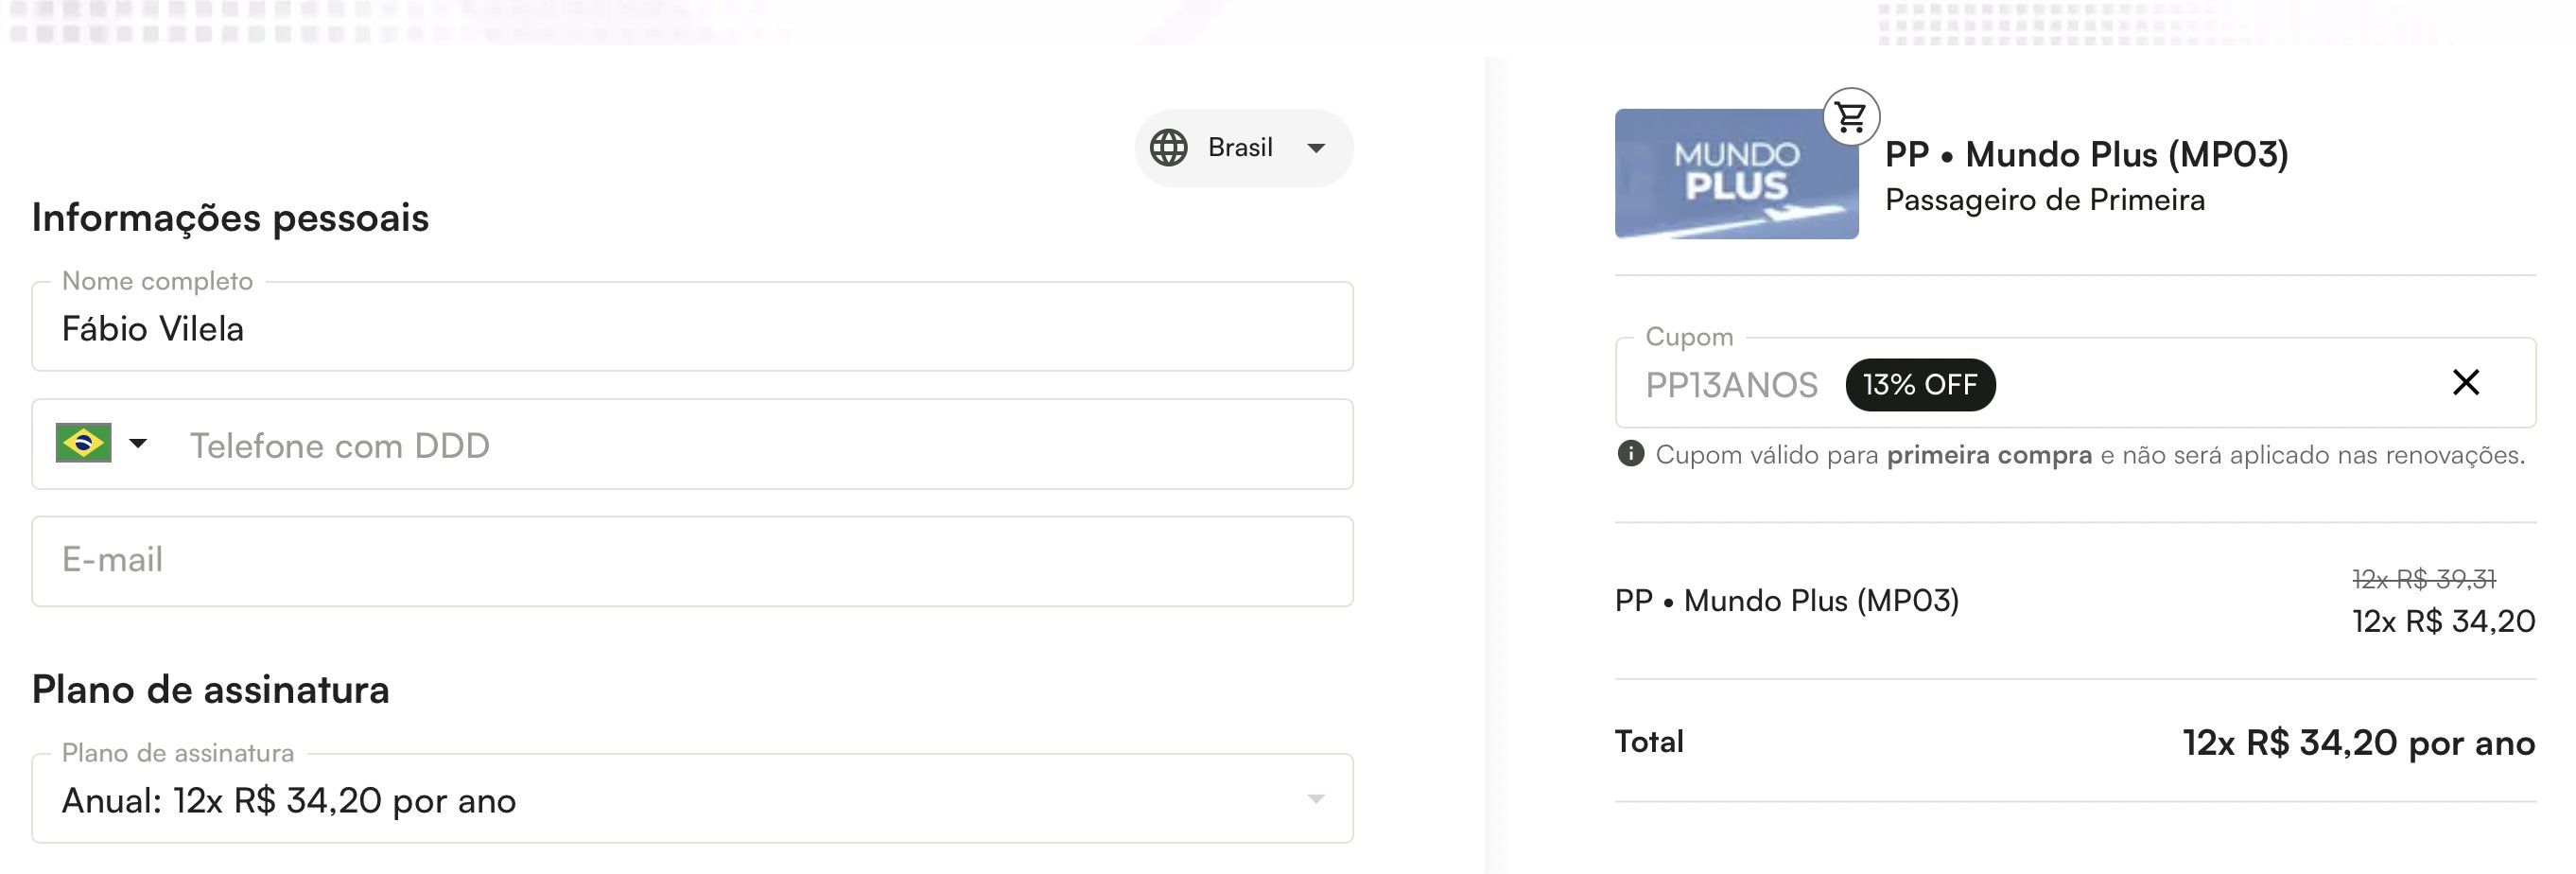Click the Mundo Plus product thumbnail
The height and width of the screenshot is (874, 2576).
(x=1736, y=174)
